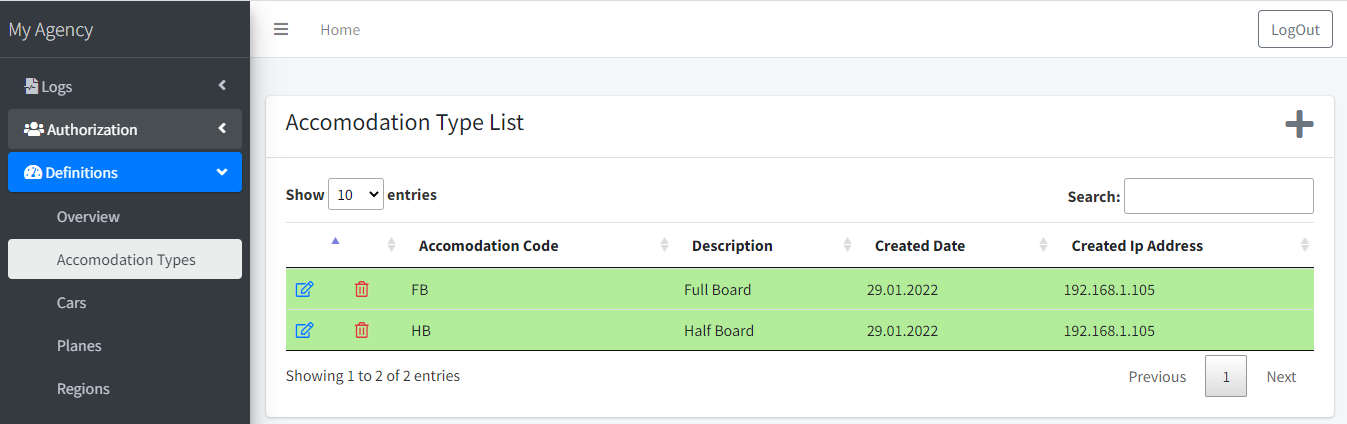Edit the HB Half Board row
1347x424 pixels.
coord(305,330)
